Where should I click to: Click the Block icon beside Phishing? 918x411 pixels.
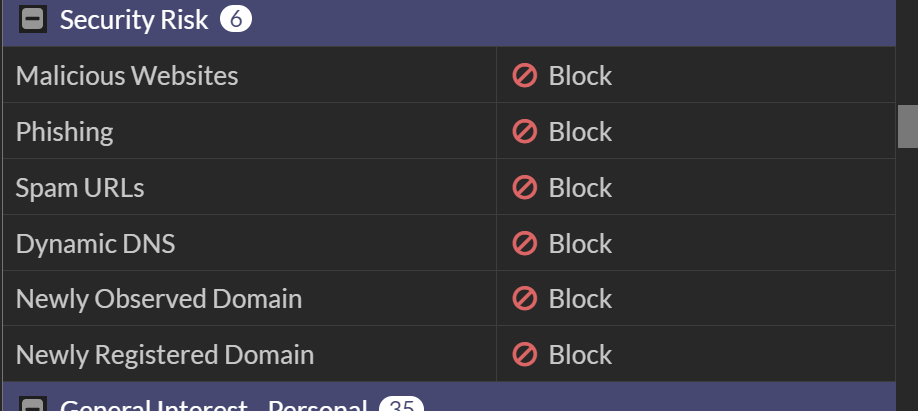pos(525,132)
